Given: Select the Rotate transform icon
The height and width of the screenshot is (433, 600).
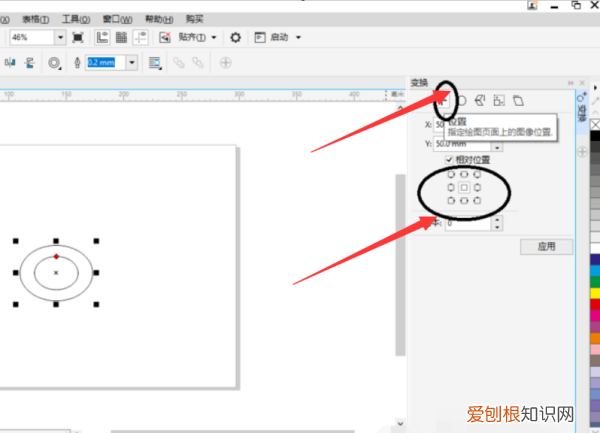Looking at the screenshot, I should 461,100.
